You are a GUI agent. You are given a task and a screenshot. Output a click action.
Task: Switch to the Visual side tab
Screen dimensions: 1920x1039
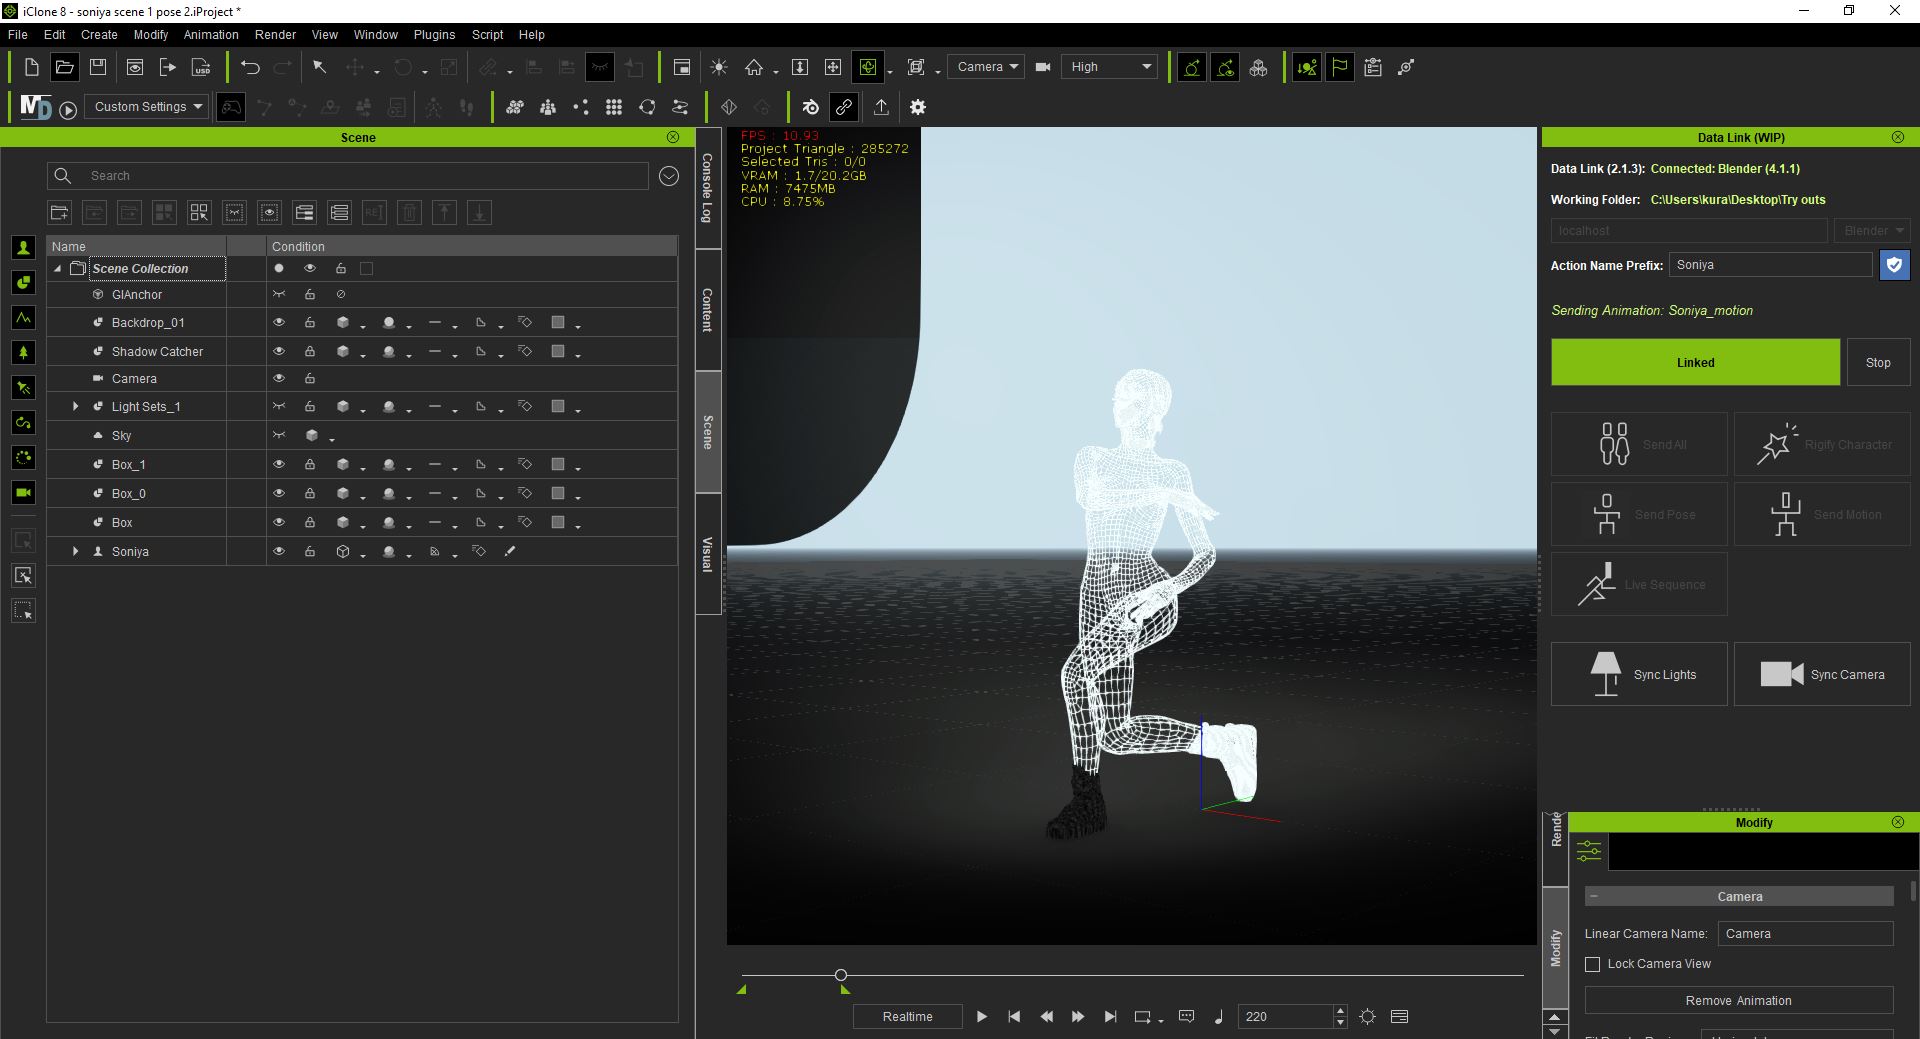(x=708, y=553)
